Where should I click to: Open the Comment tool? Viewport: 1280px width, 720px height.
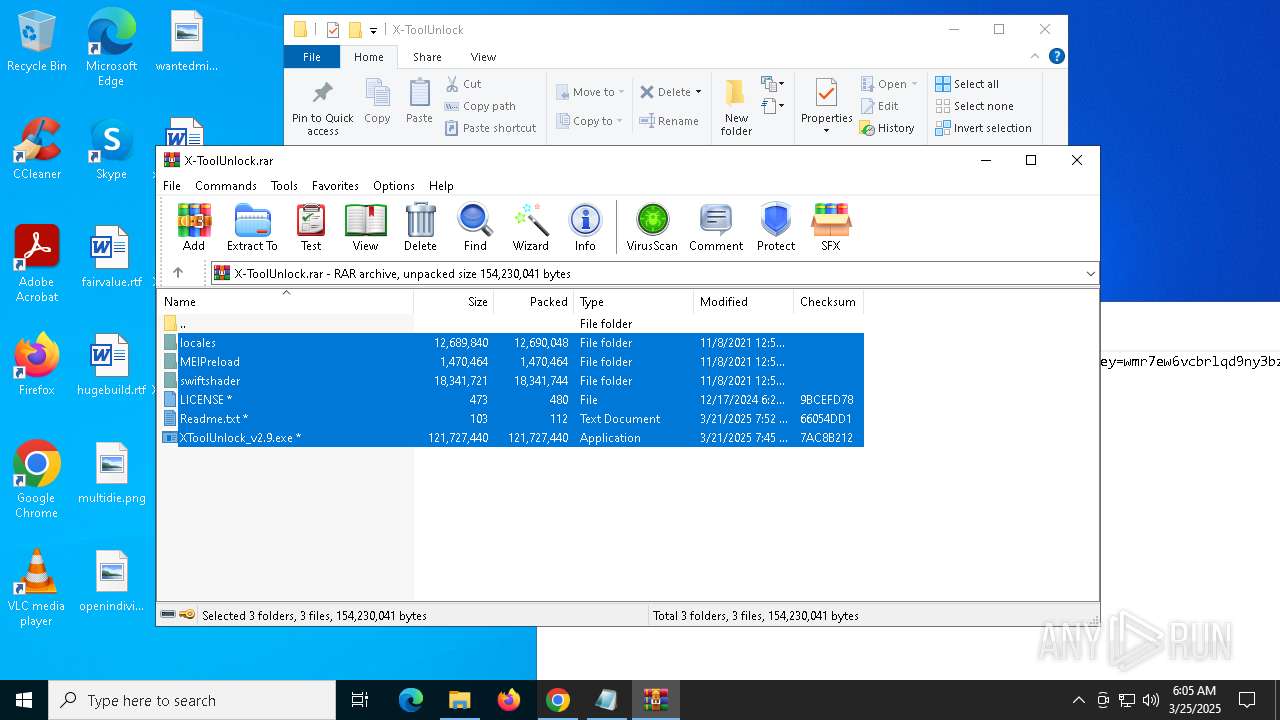click(x=716, y=227)
